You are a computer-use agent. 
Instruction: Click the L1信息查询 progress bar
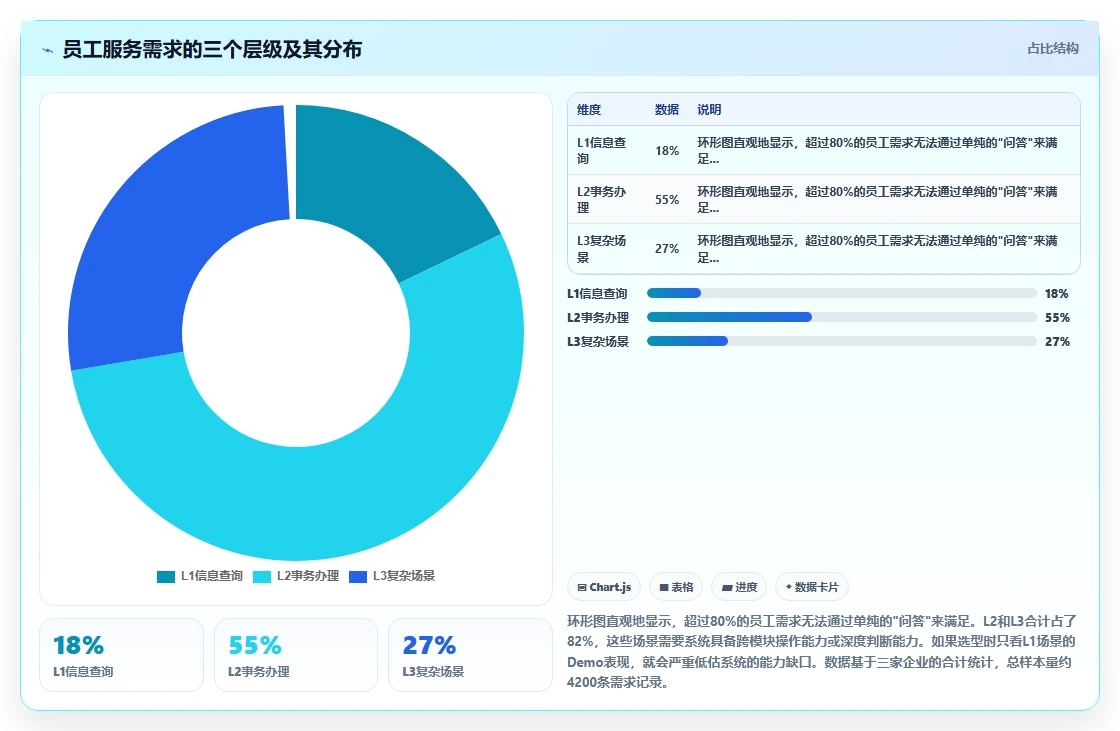coord(841,293)
